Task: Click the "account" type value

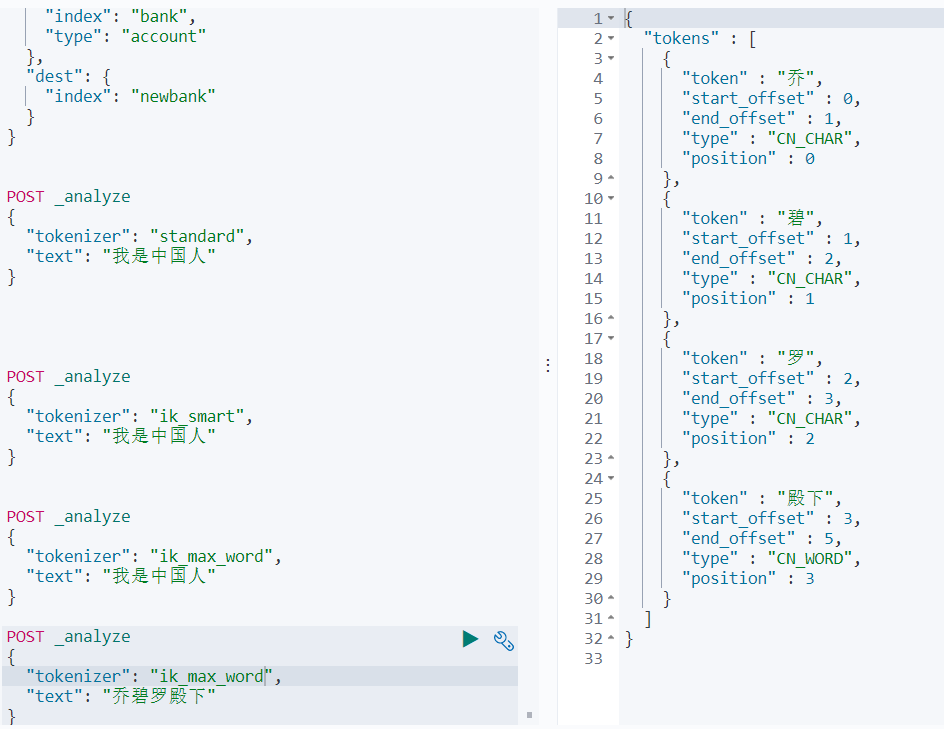Action: (x=163, y=37)
